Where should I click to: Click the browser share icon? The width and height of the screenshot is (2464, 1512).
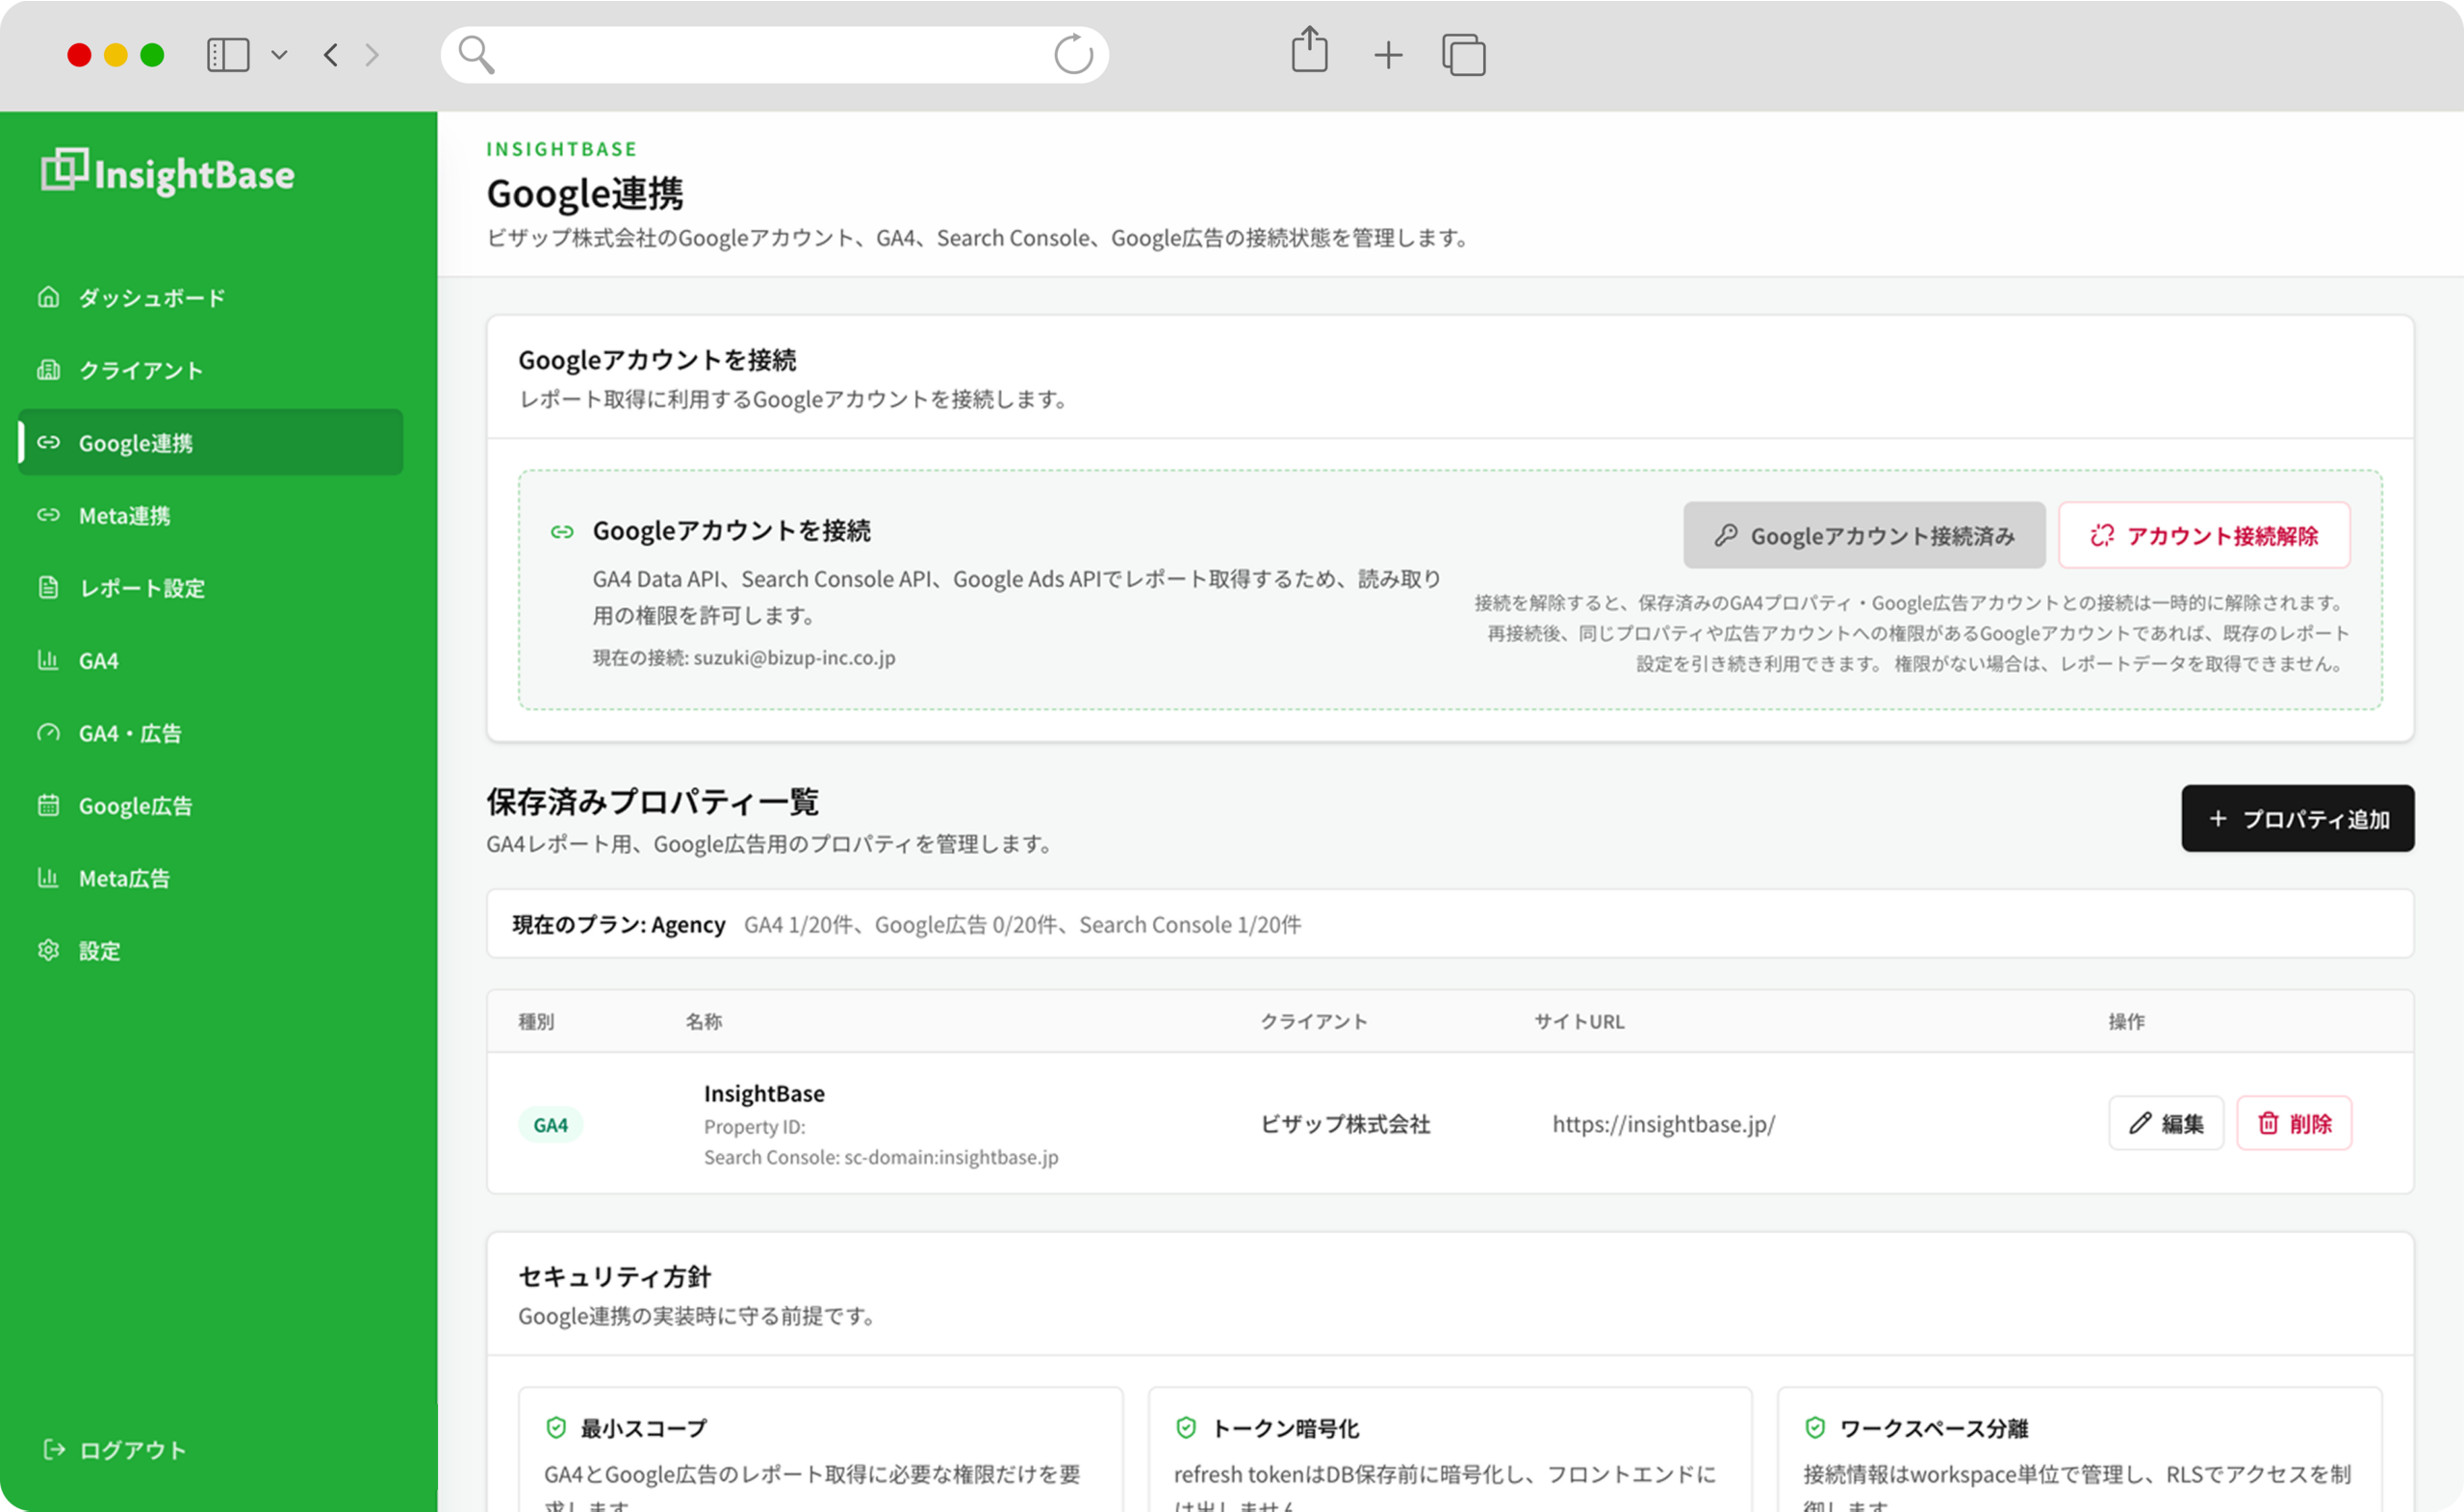pyautogui.click(x=1309, y=50)
